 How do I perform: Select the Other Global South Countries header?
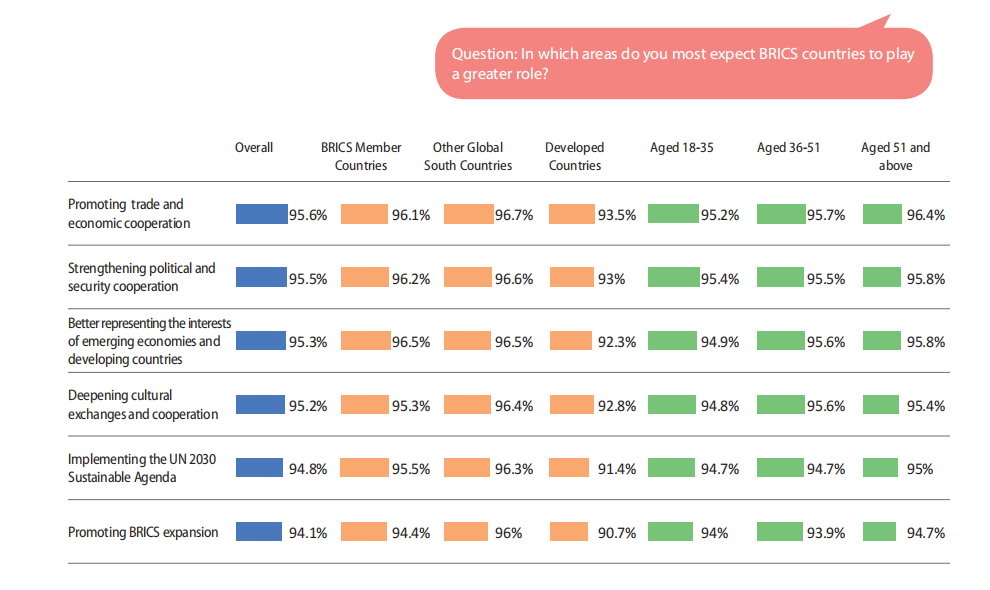(468, 156)
